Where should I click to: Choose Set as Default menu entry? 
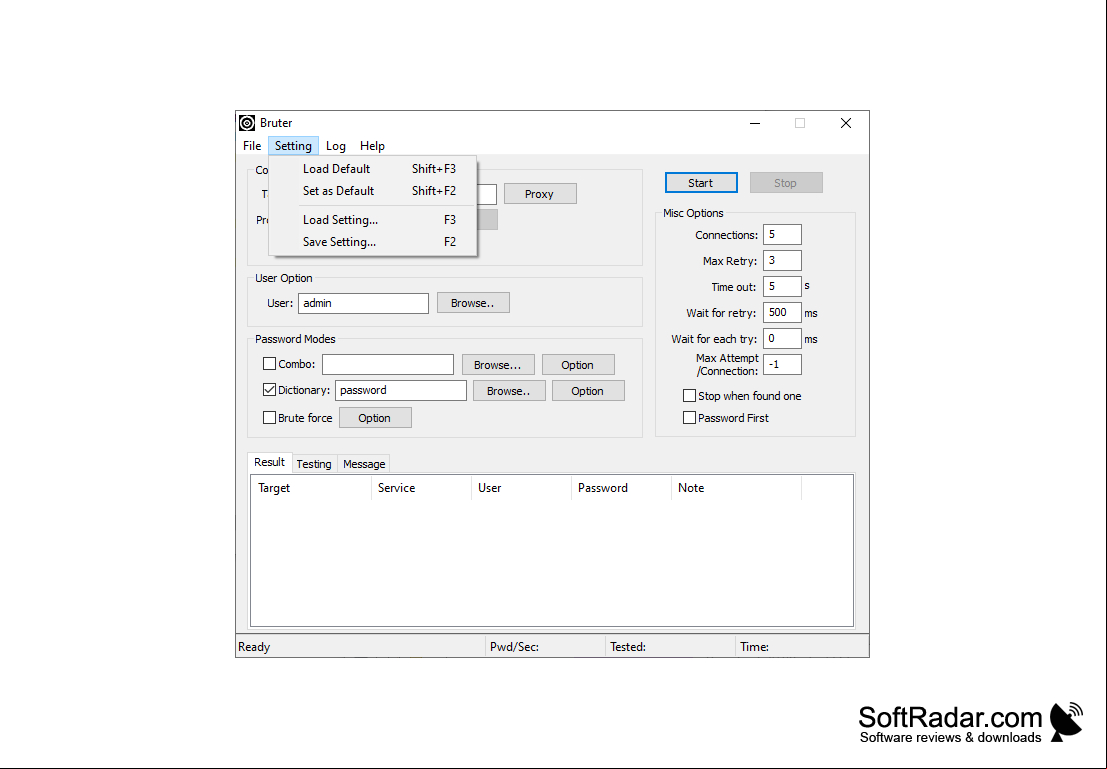tap(373, 191)
